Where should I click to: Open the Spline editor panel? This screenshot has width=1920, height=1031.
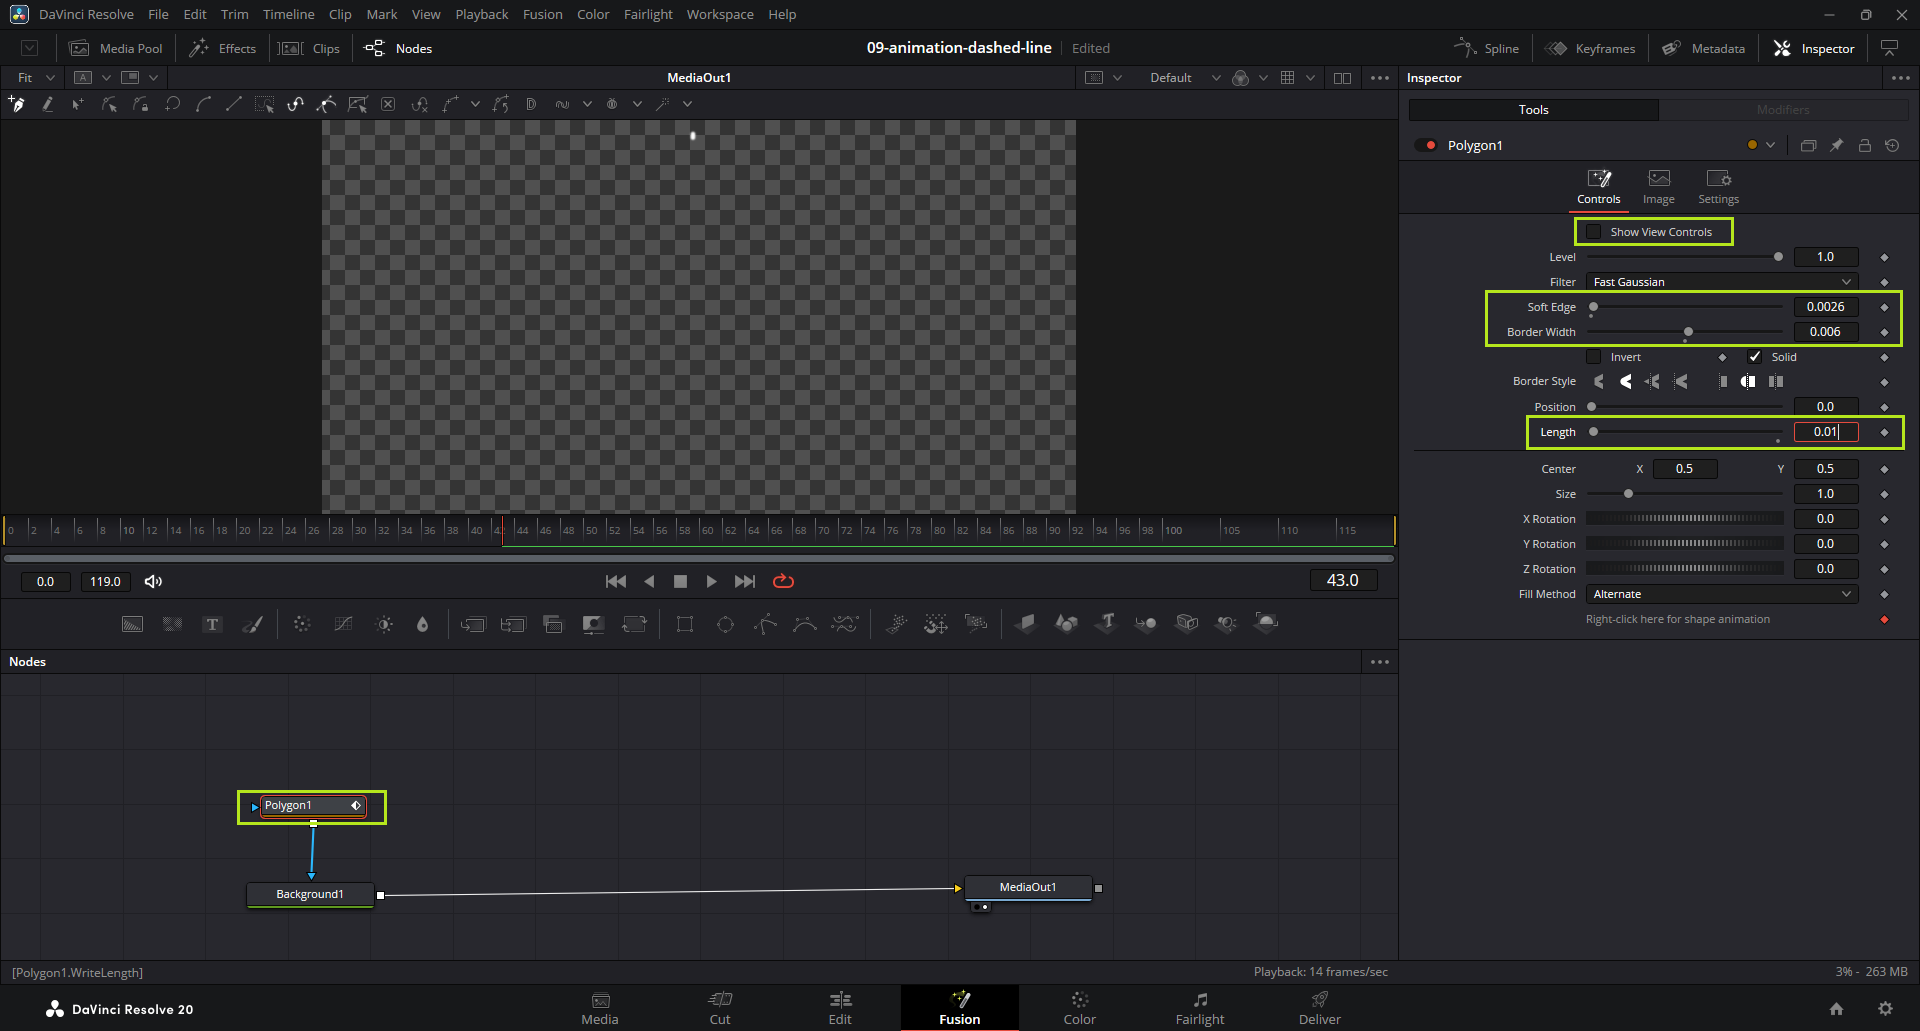tap(1486, 48)
